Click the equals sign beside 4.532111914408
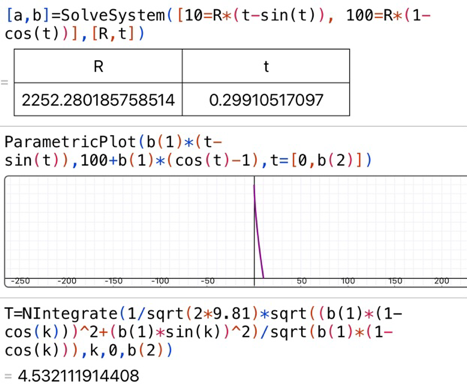Viewport: 467px width, 387px height. (8, 377)
